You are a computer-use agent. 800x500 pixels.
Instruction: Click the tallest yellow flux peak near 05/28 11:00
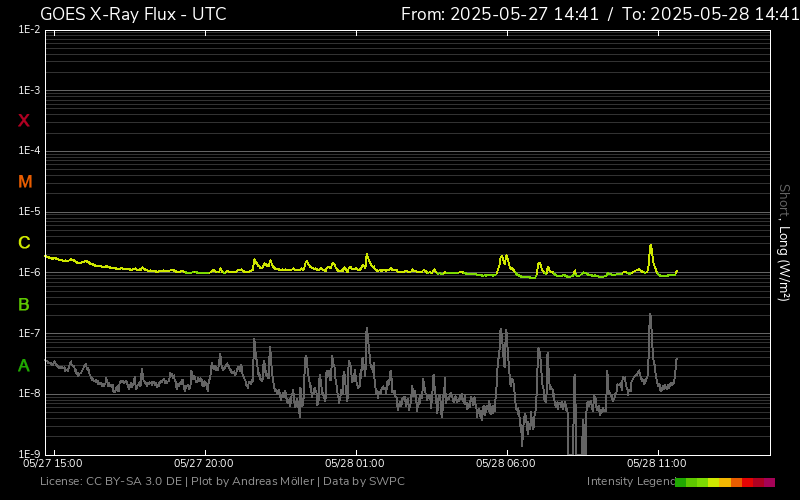click(650, 246)
